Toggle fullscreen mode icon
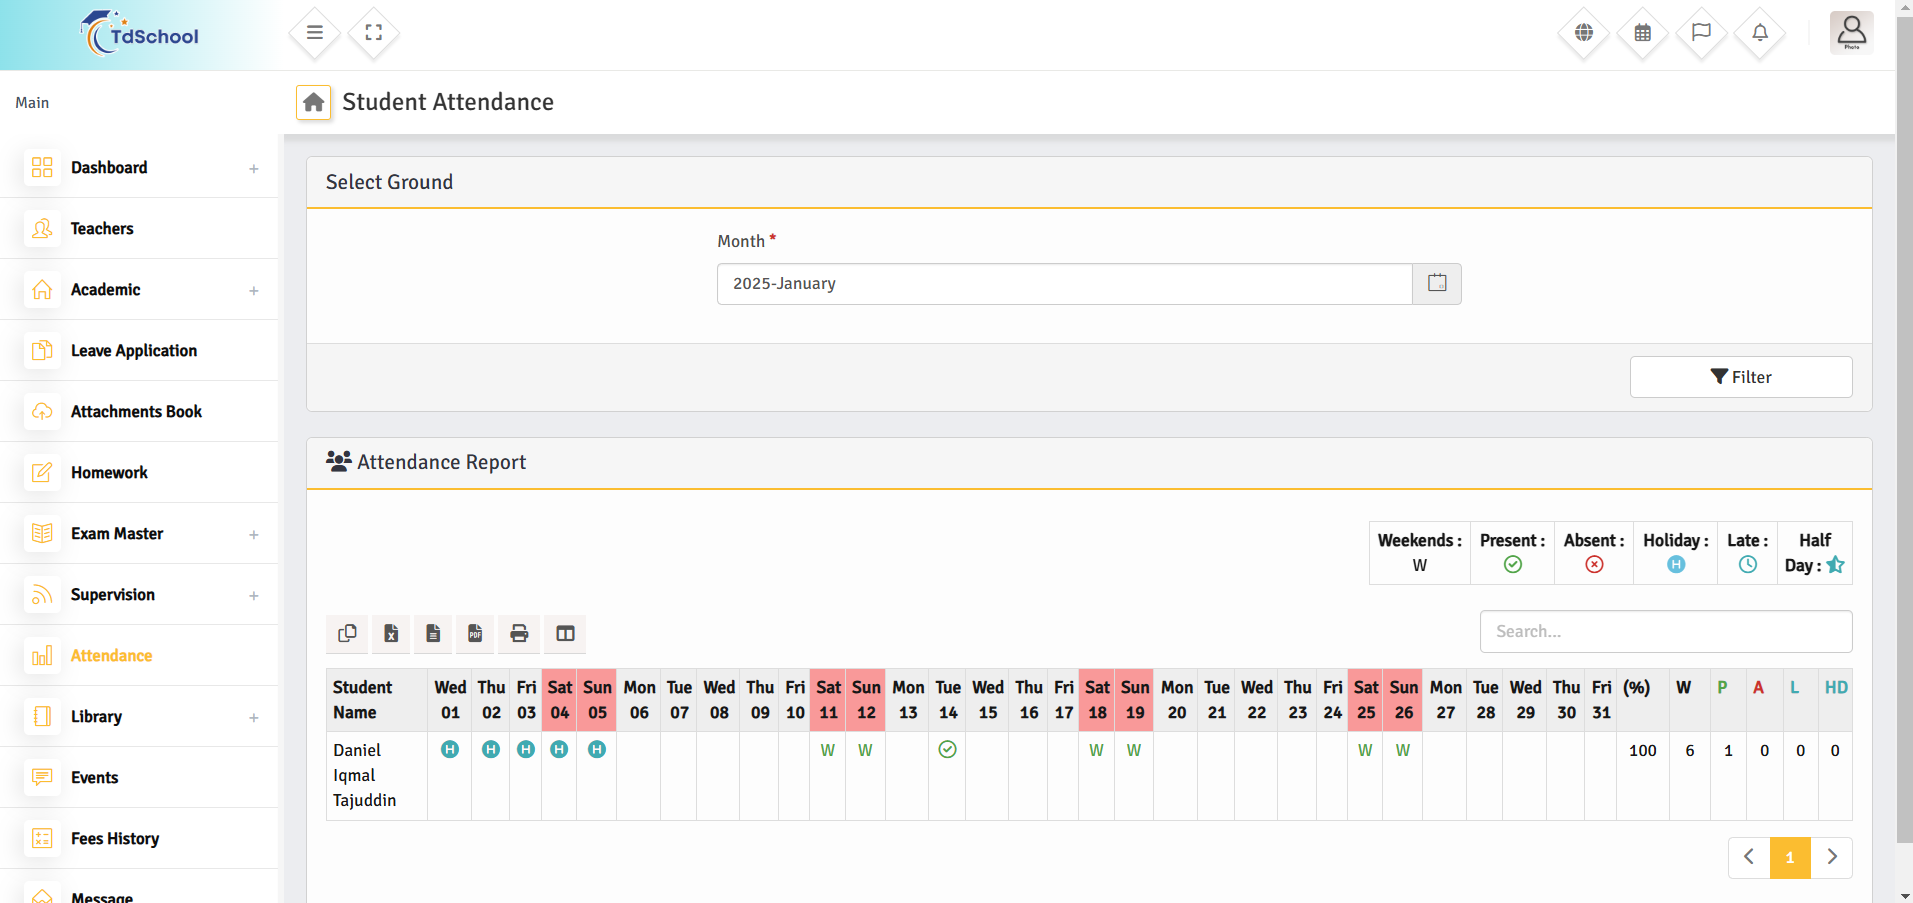The image size is (1913, 903). click(373, 33)
